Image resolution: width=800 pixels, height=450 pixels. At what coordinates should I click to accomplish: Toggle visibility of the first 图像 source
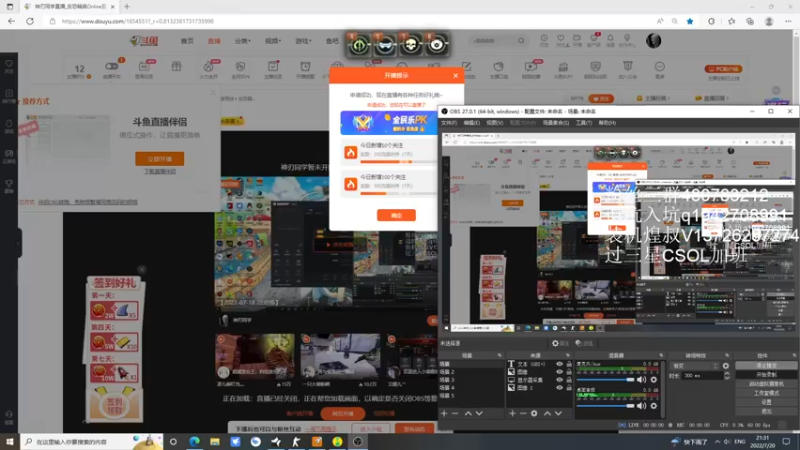[x=560, y=372]
